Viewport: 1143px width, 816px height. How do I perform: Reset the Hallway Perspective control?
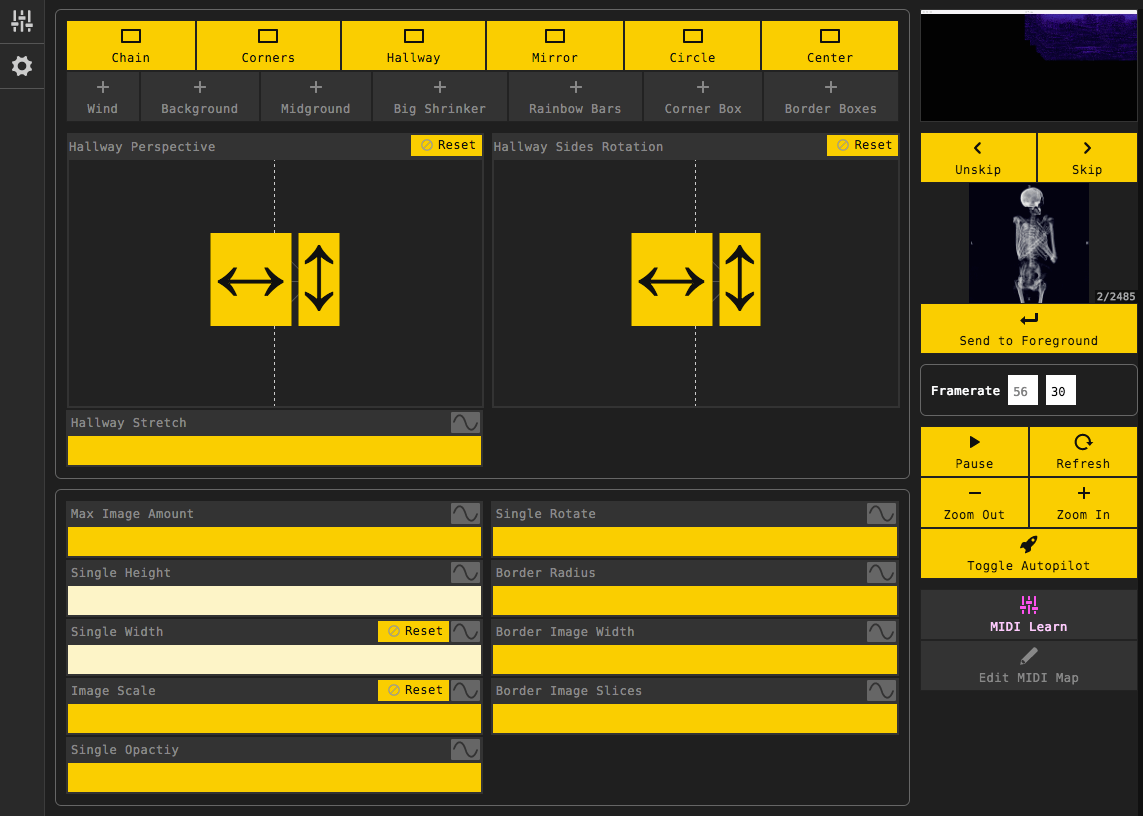coord(446,145)
